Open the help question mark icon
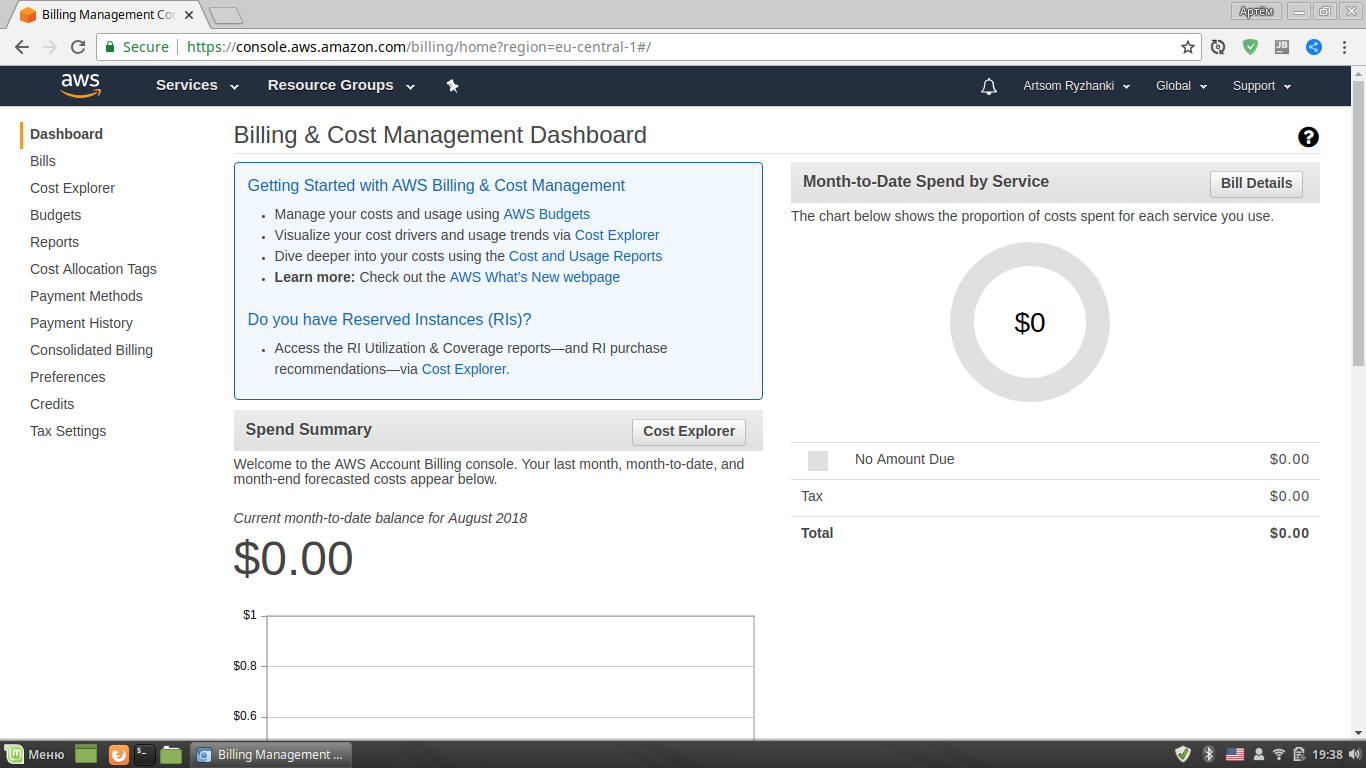The height and width of the screenshot is (768, 1366). (x=1308, y=137)
